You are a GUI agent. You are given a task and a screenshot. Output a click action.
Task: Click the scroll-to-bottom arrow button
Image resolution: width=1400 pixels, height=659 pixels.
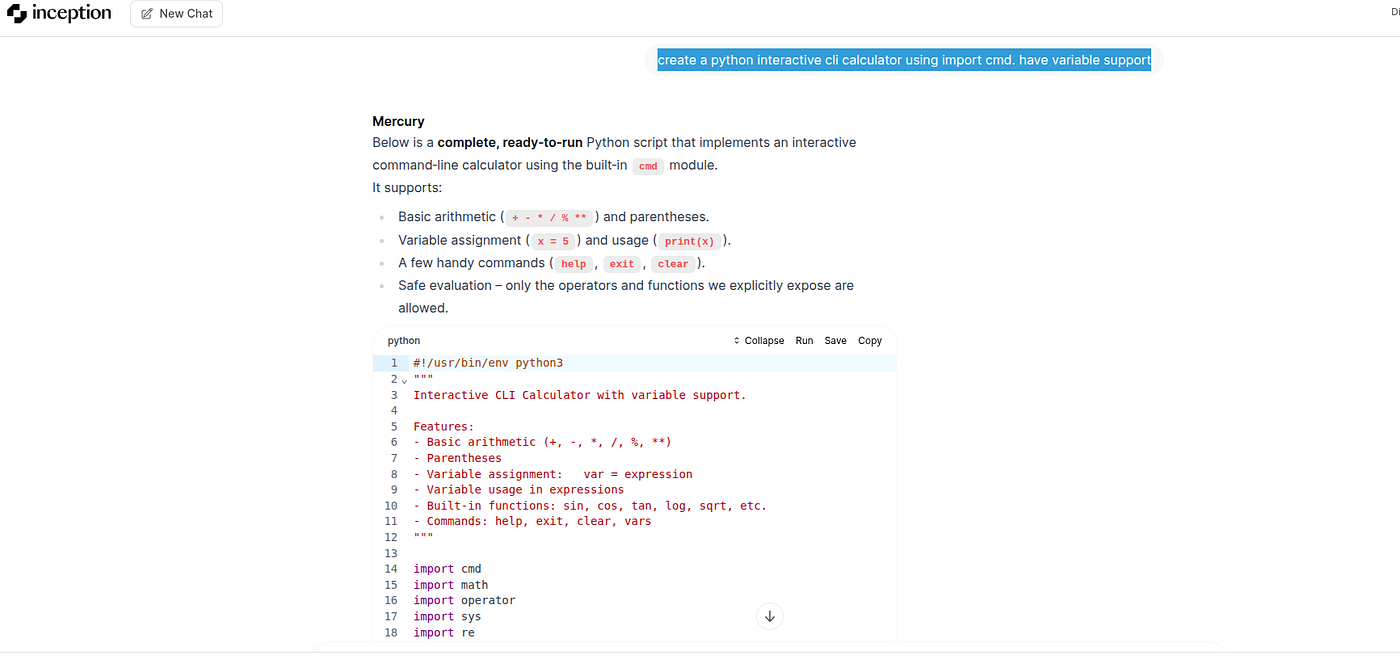coord(770,616)
